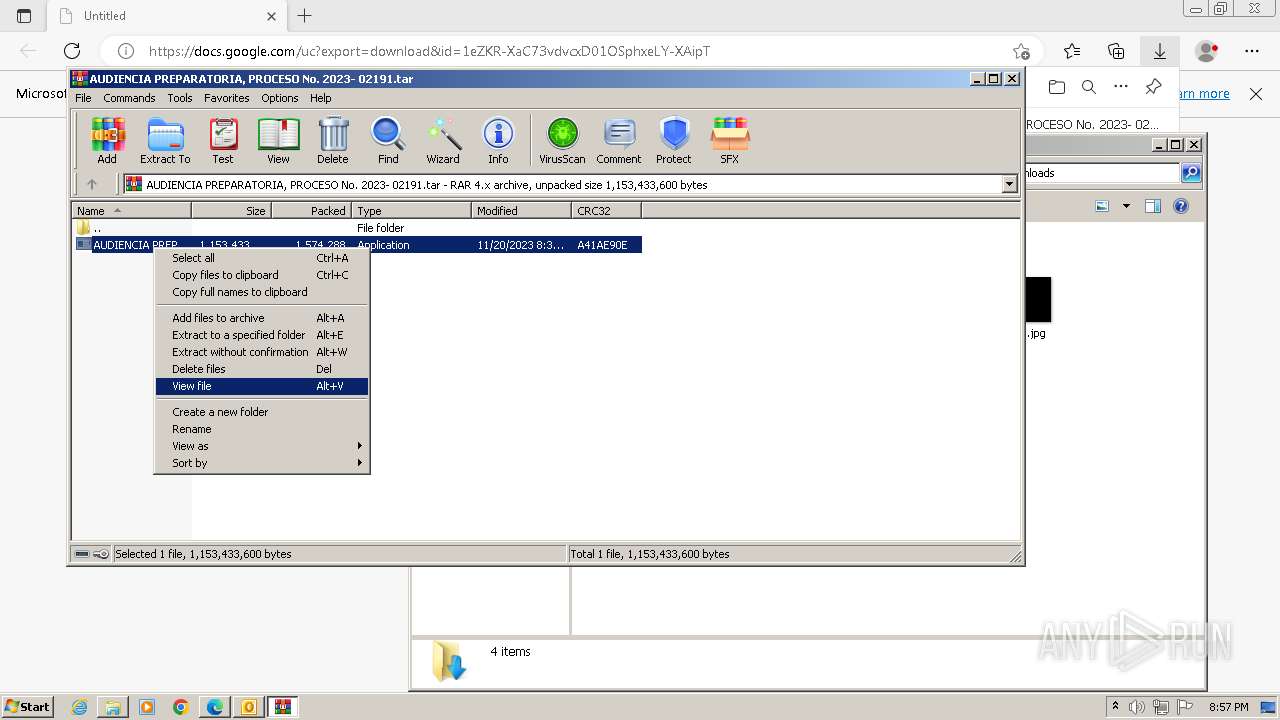The image size is (1280, 720).
Task: Click the WinRAR taskbar button
Action: click(283, 707)
